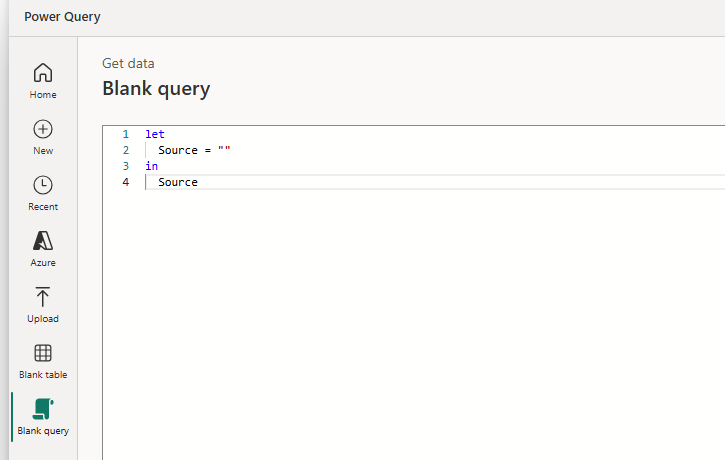The width and height of the screenshot is (725, 460).
Task: Click the Upload arrow icon
Action: tap(43, 297)
